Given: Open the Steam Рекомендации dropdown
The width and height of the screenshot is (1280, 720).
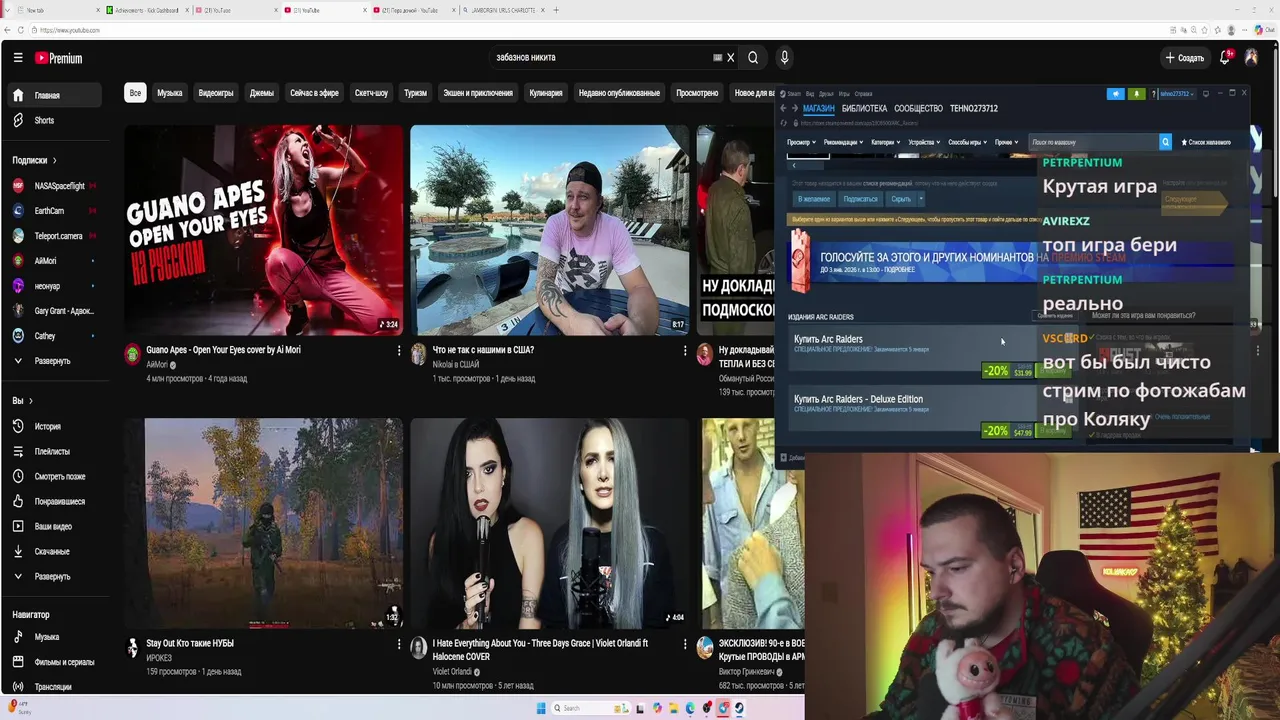Looking at the screenshot, I should [843, 142].
